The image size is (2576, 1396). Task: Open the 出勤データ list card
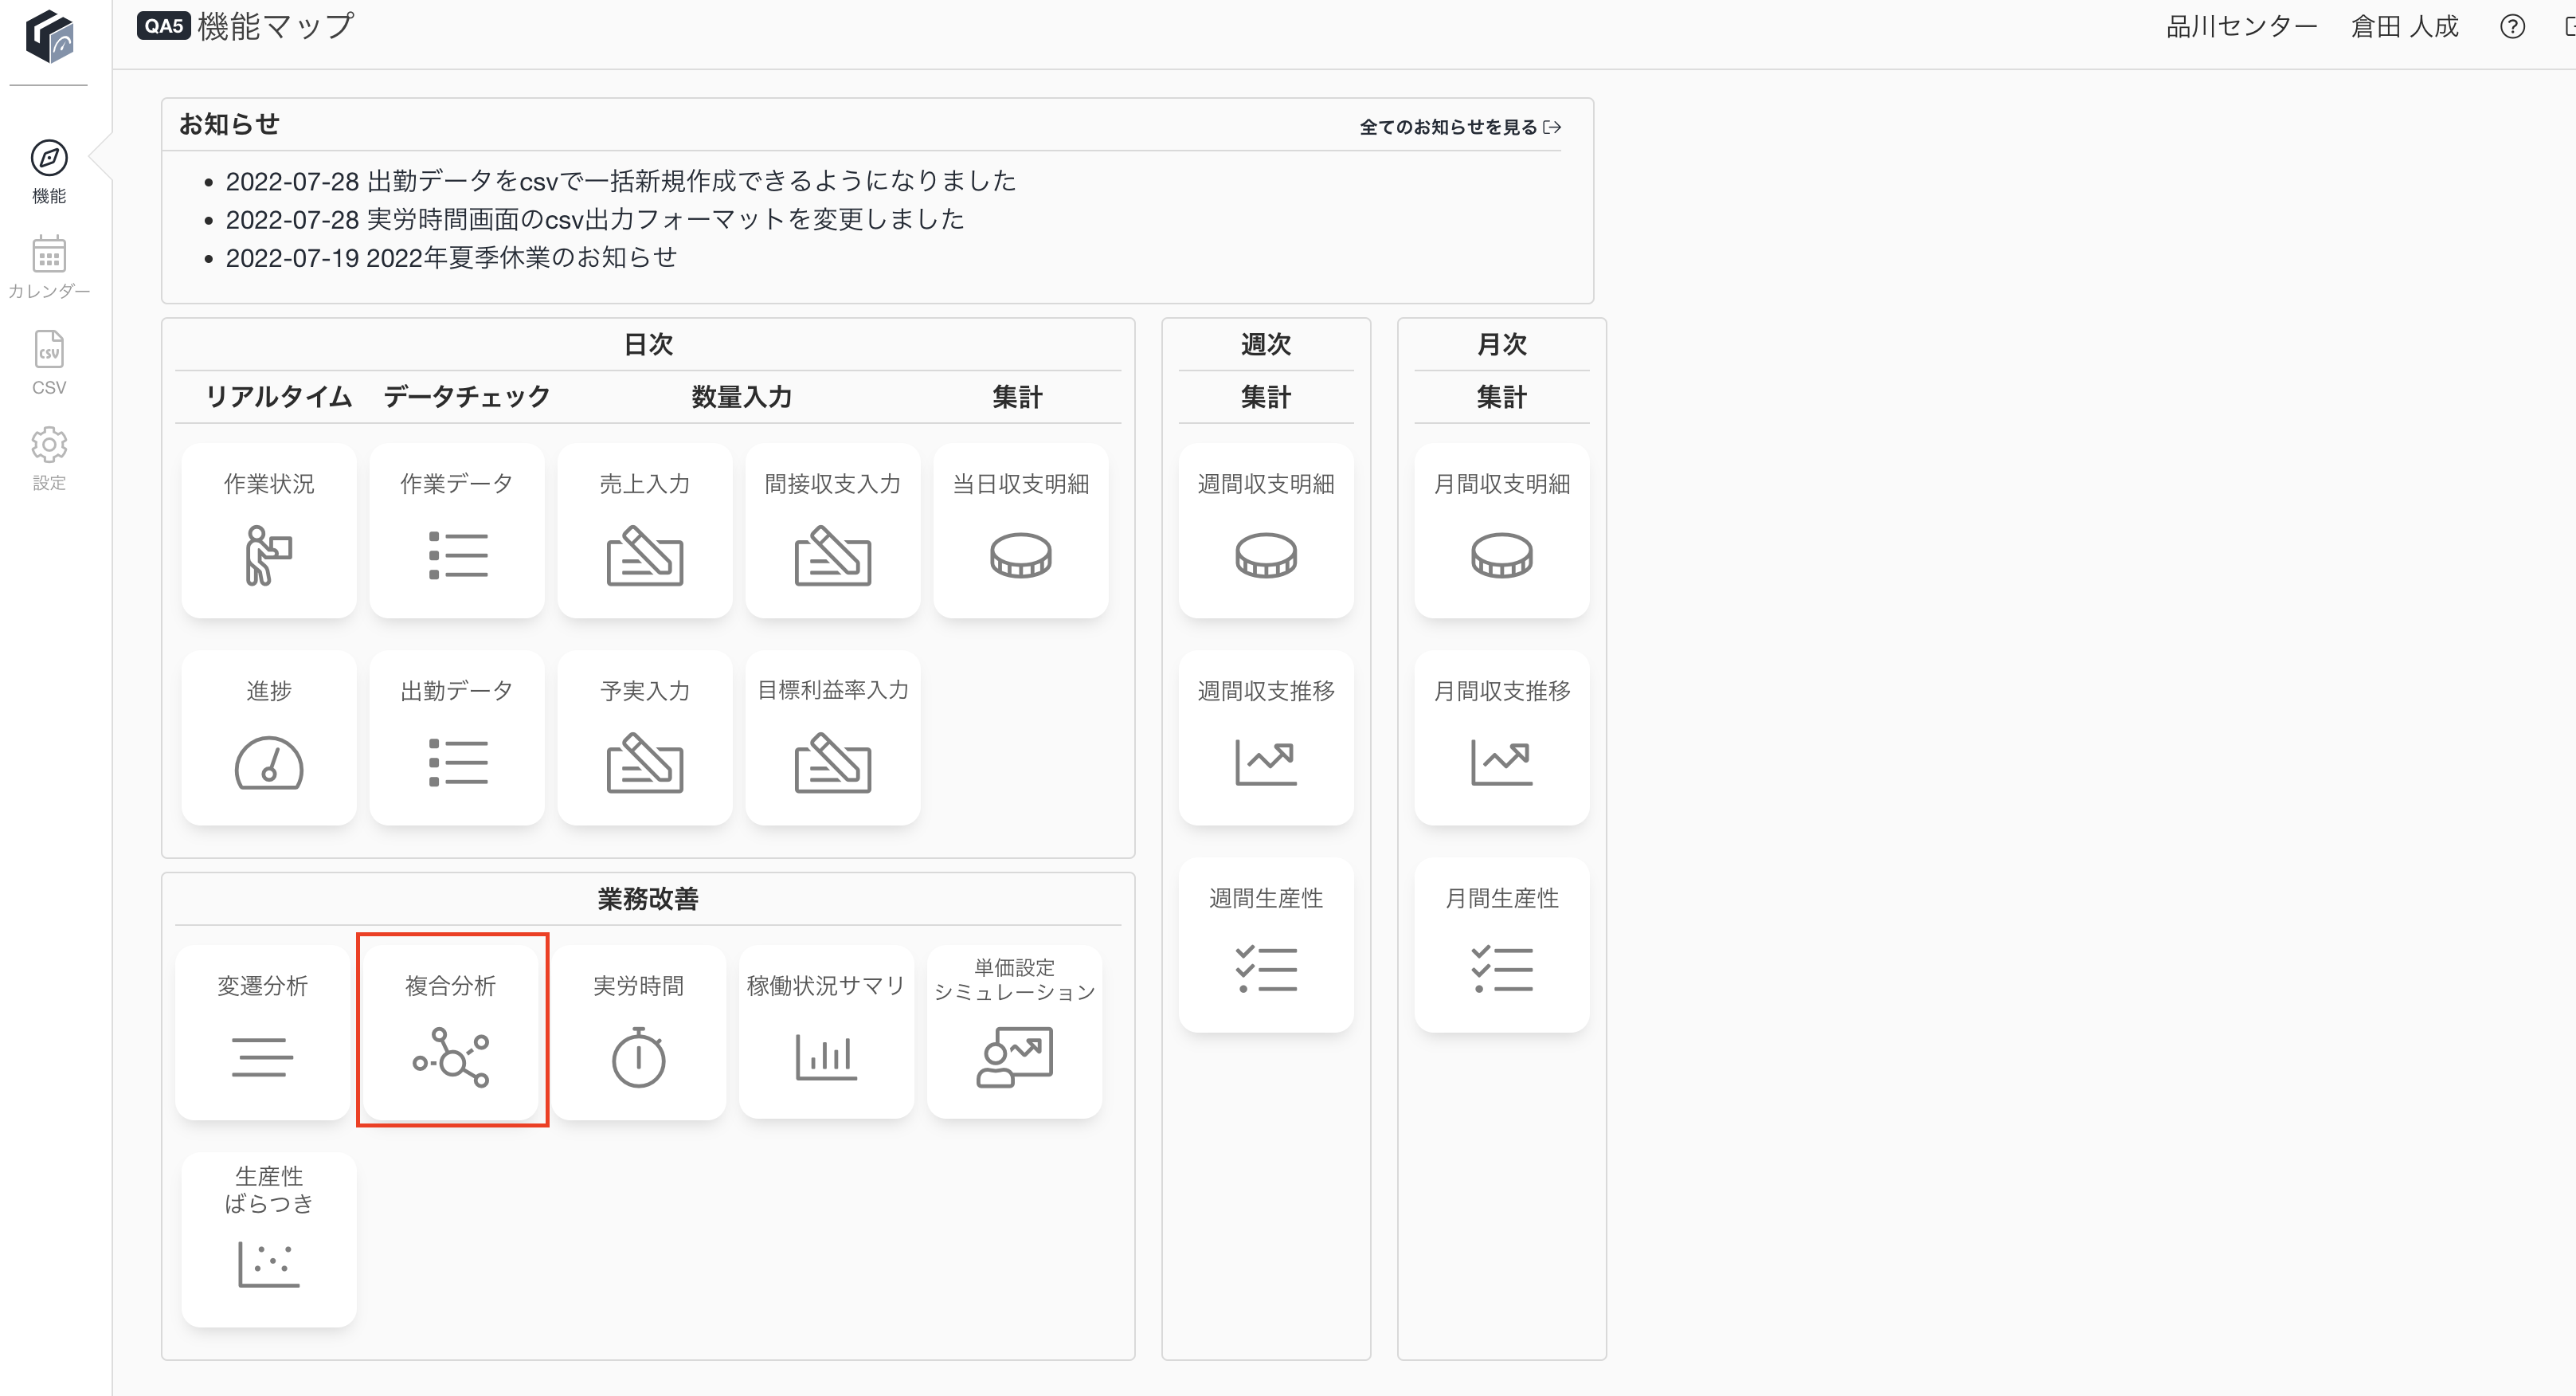click(457, 738)
